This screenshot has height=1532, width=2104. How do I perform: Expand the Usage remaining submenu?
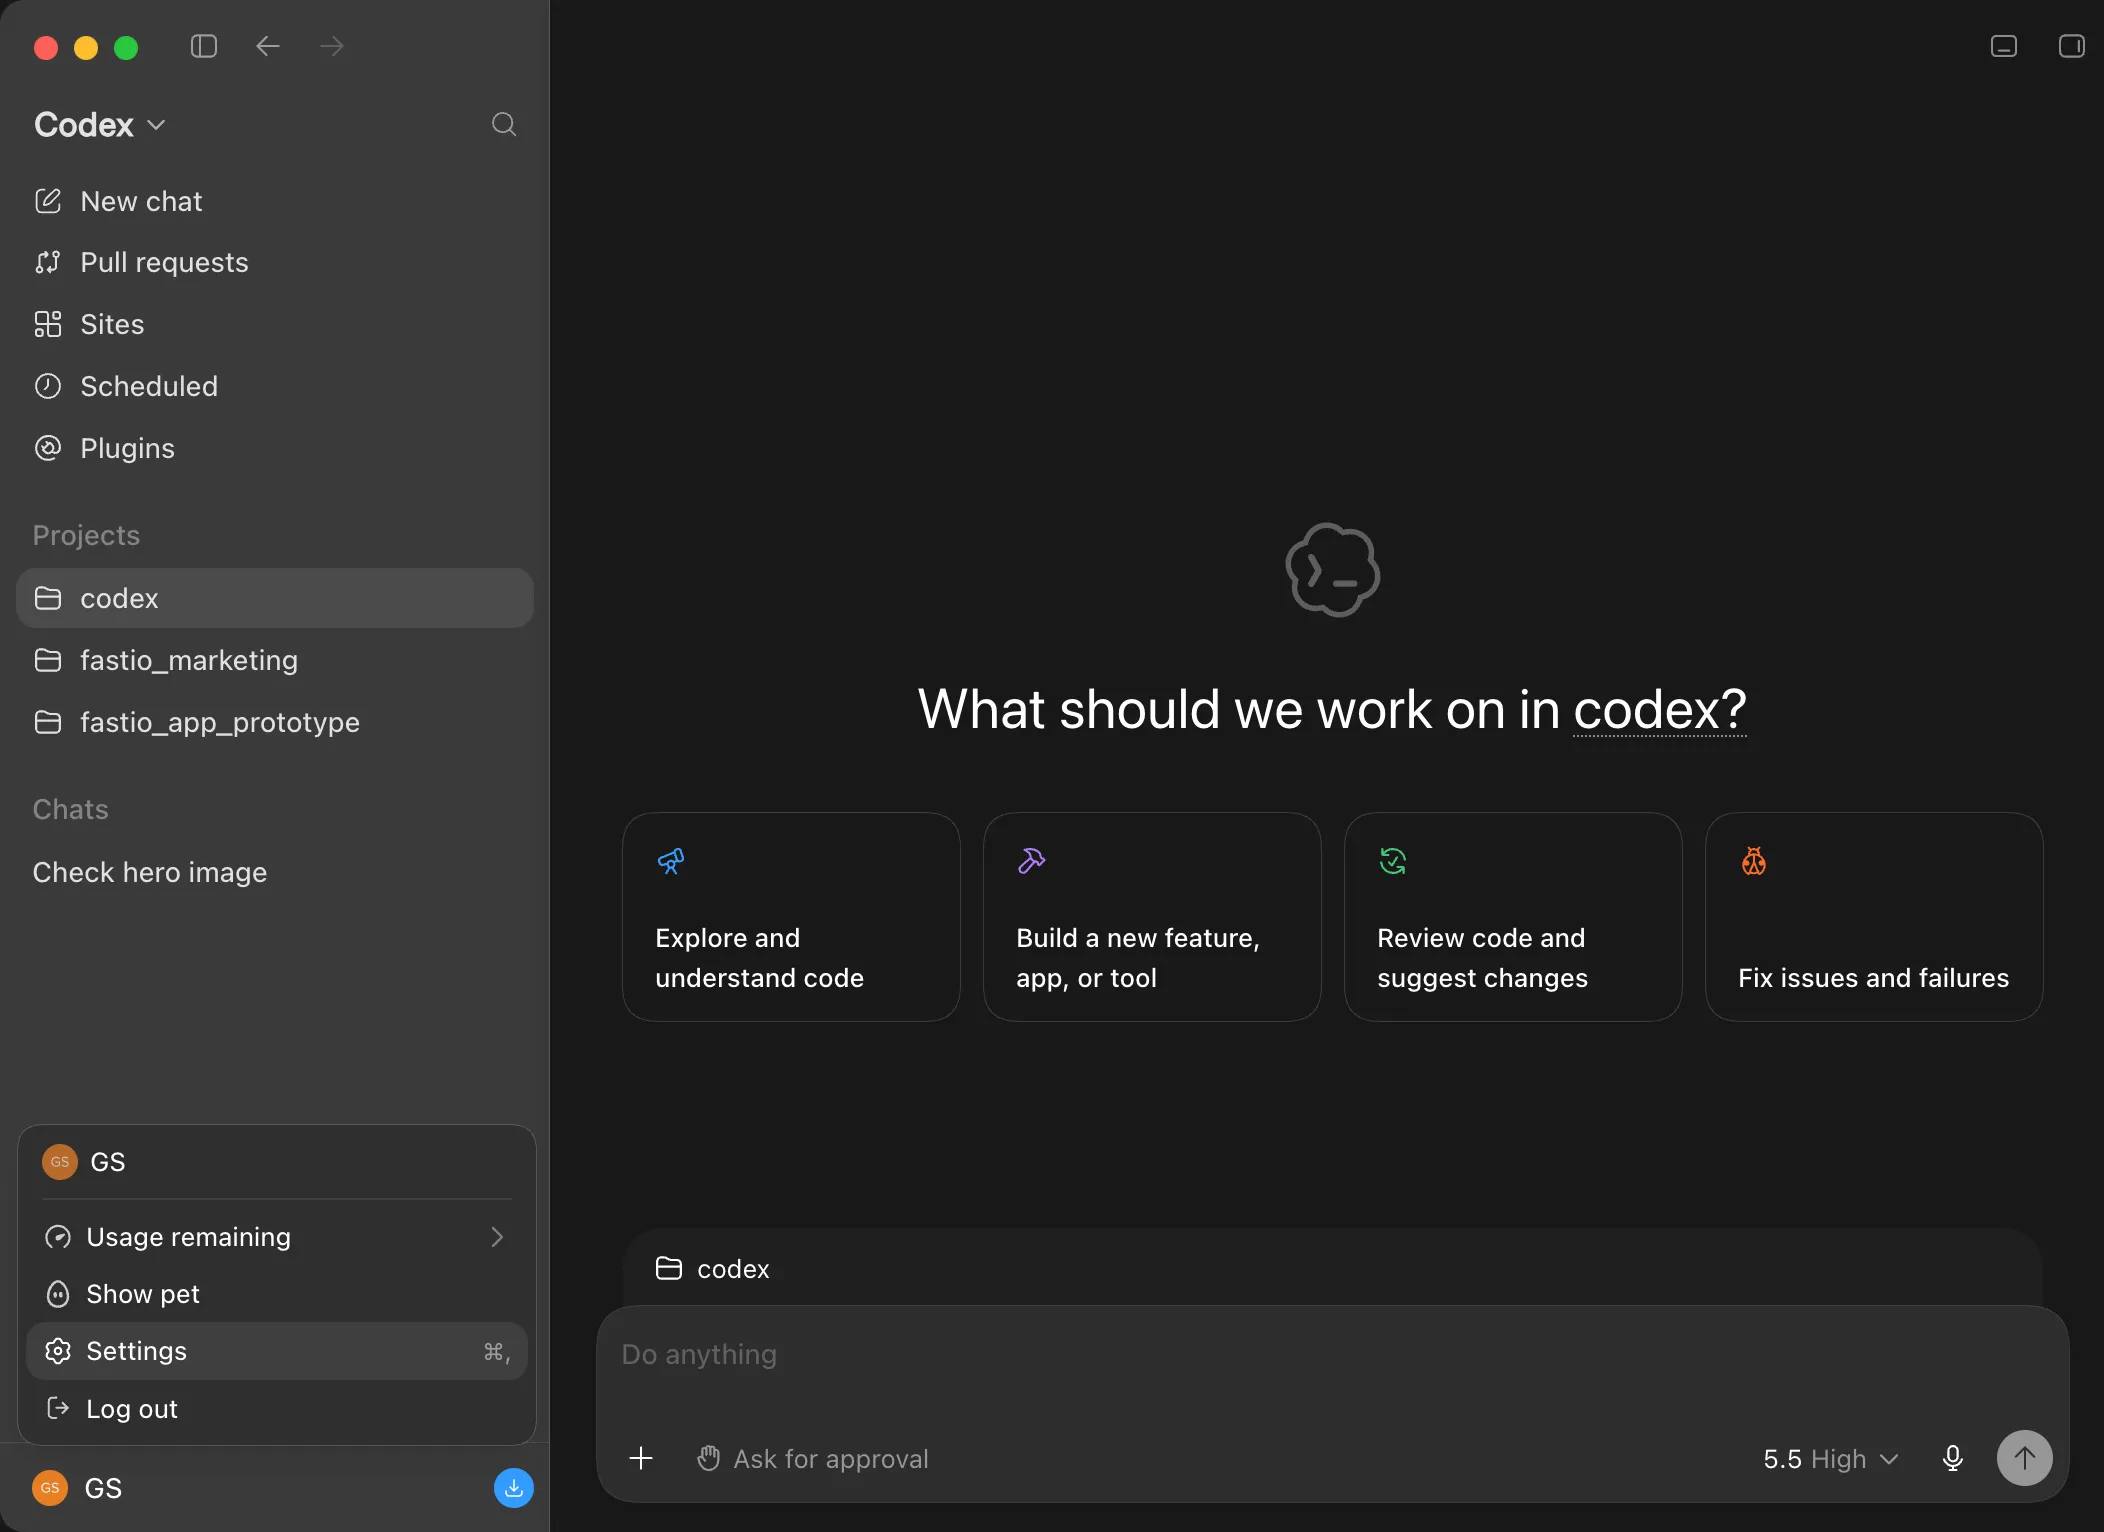coord(277,1237)
